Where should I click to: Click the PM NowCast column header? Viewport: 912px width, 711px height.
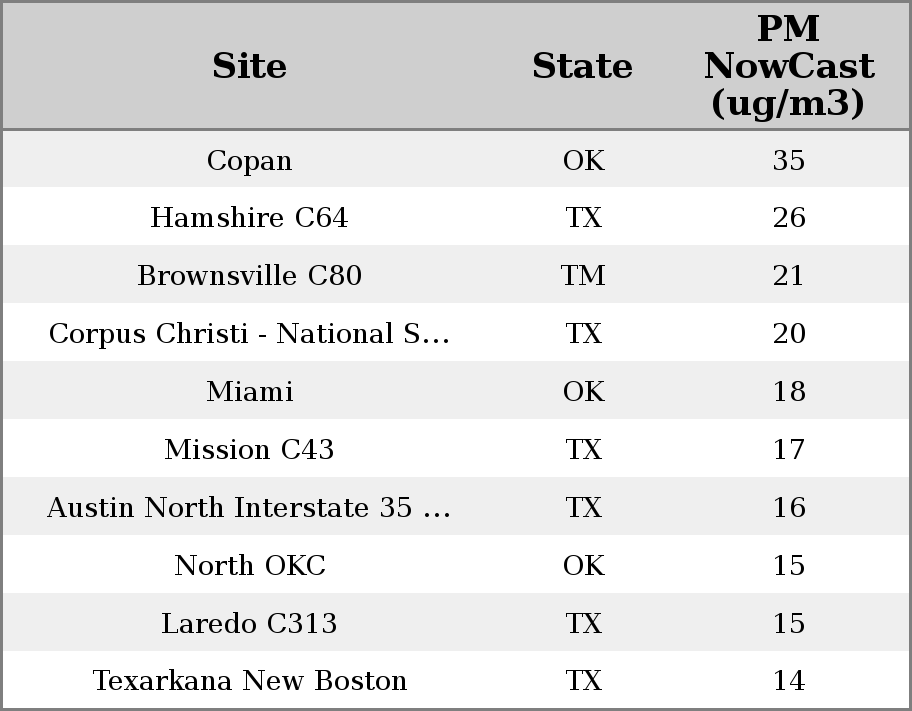pyautogui.click(x=788, y=66)
